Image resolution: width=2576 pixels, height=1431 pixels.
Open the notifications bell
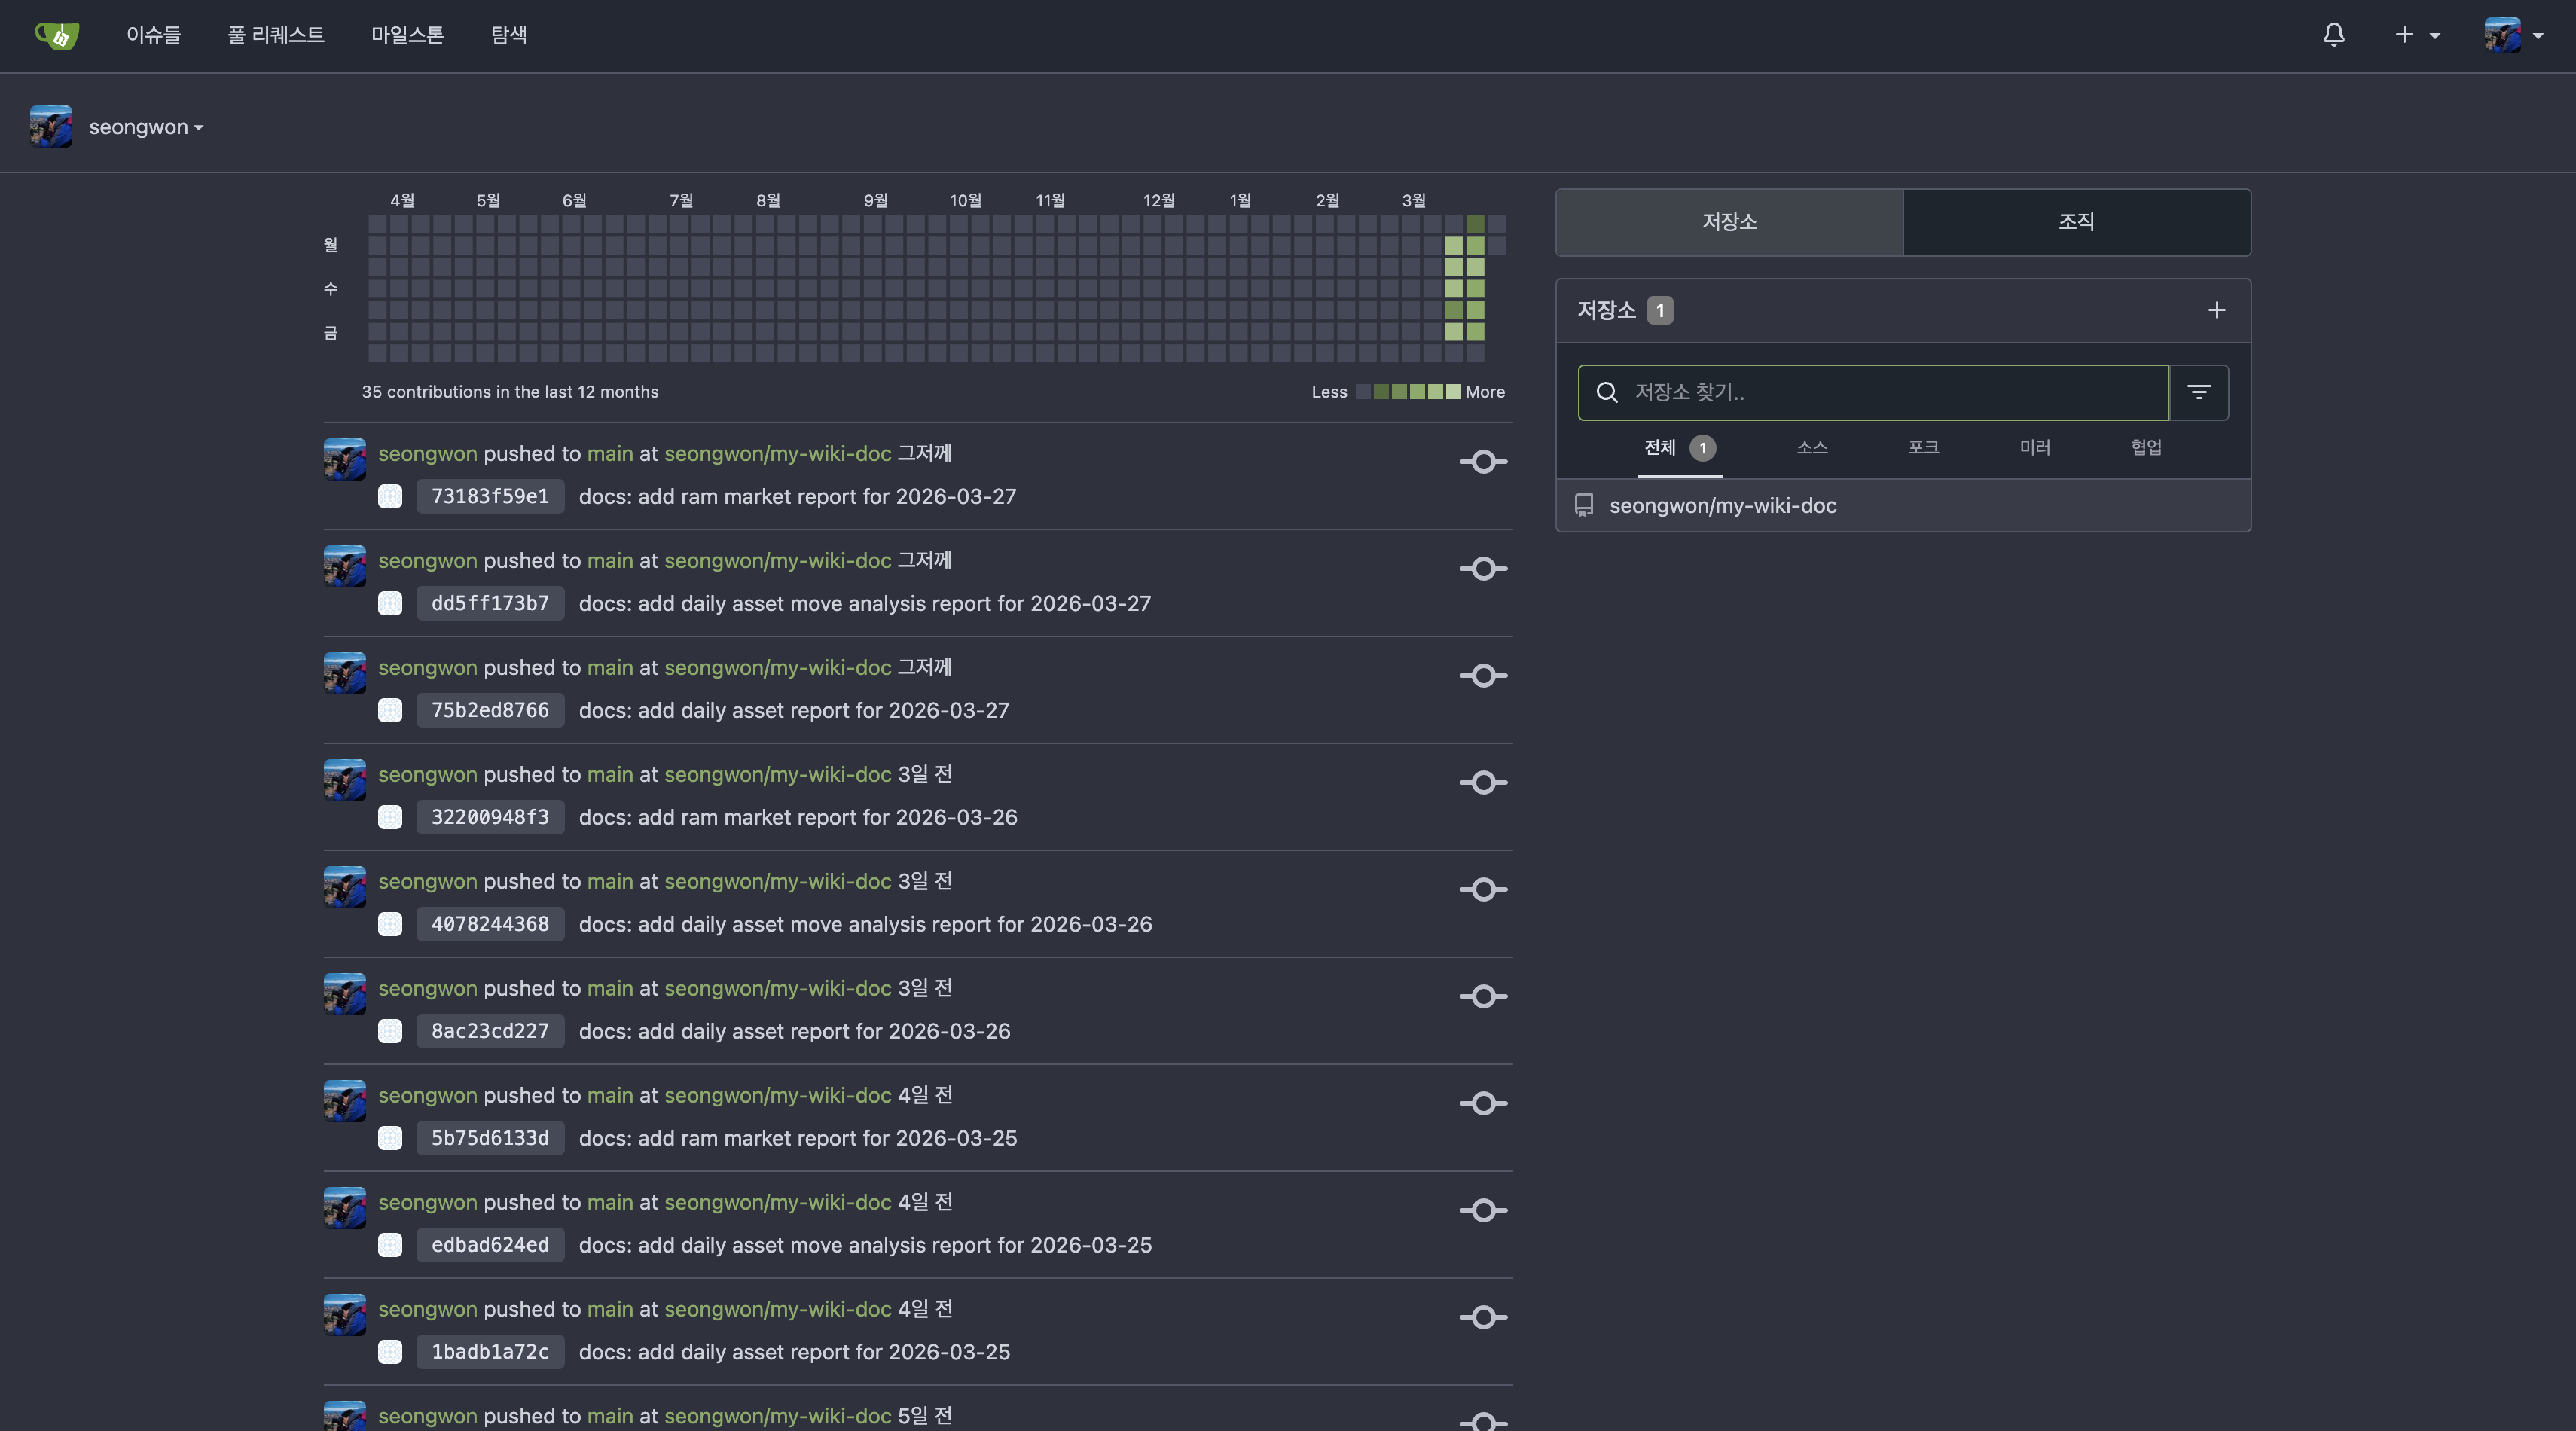coord(2333,35)
